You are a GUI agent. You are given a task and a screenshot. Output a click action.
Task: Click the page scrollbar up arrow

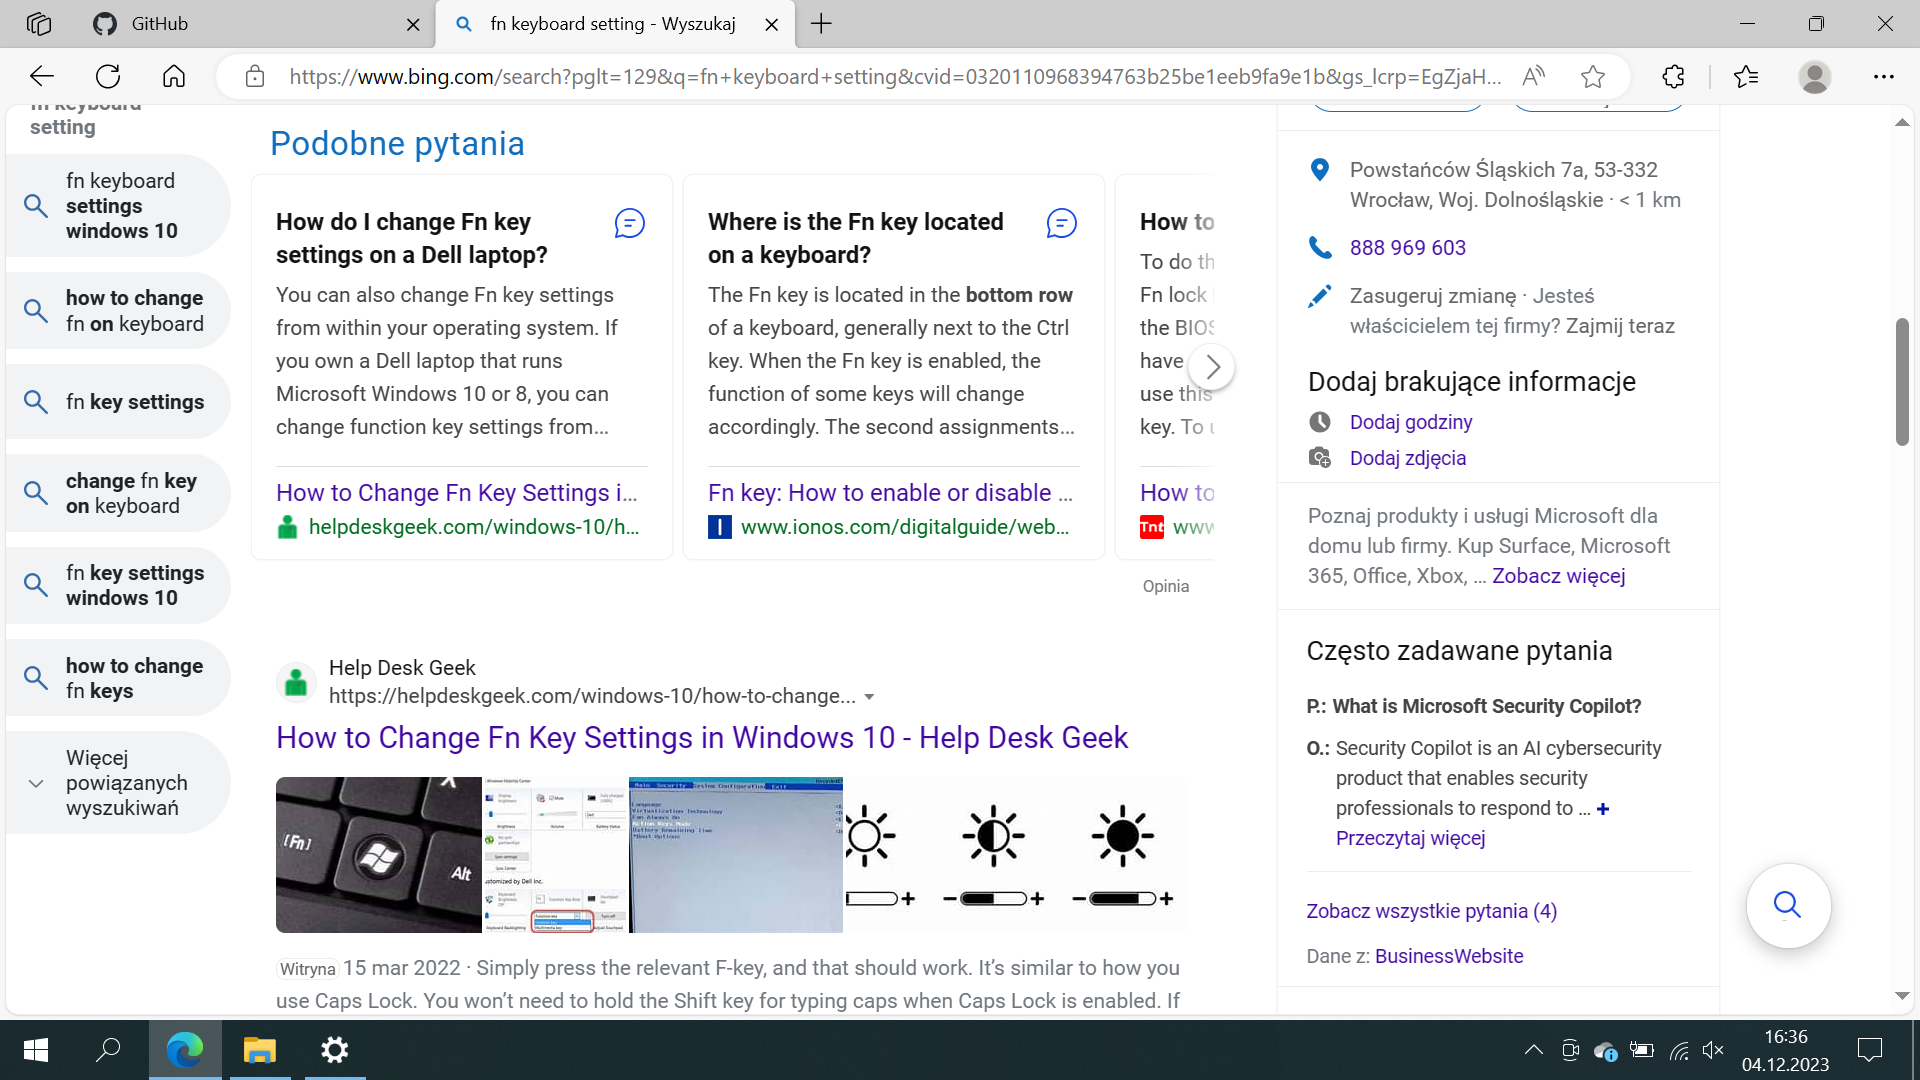[1902, 123]
